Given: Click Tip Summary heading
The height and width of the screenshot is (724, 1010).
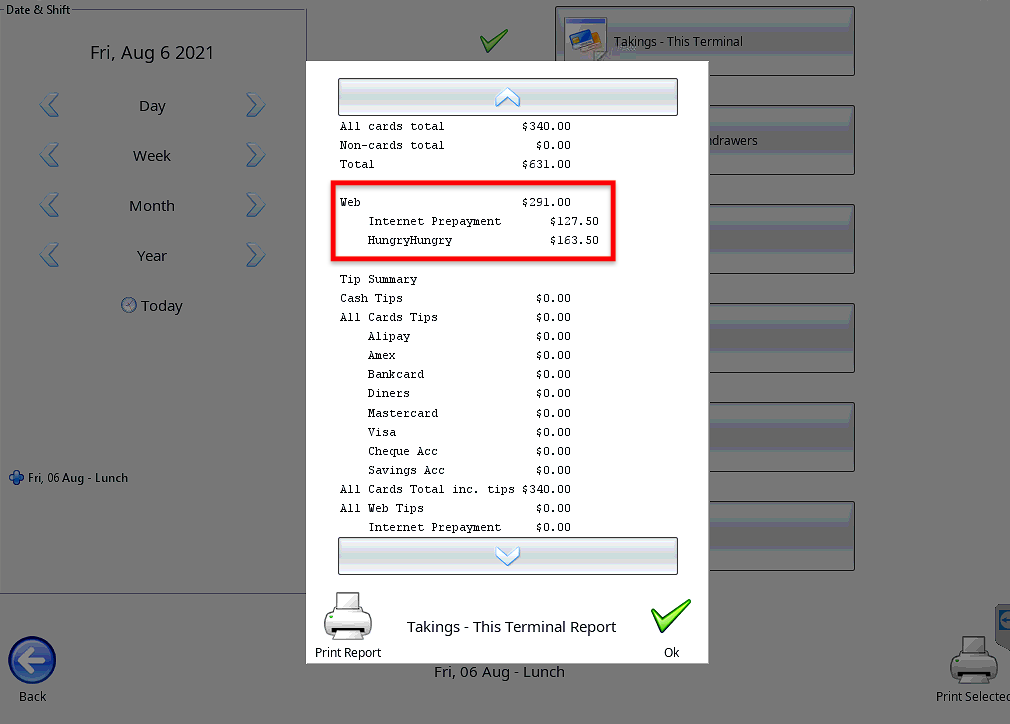Looking at the screenshot, I should pyautogui.click(x=379, y=279).
